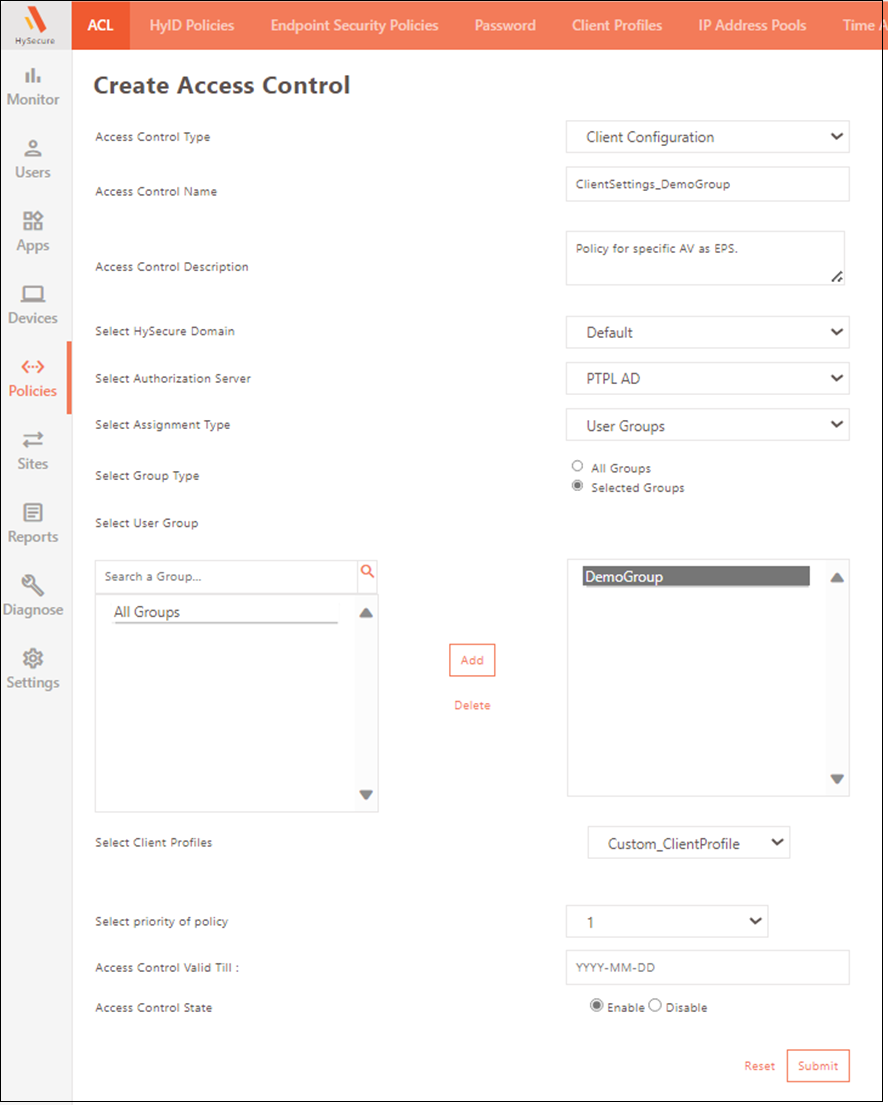Viewport: 888px width, 1105px height.
Task: Click the Diagnose wrench icon
Action: pos(33,586)
